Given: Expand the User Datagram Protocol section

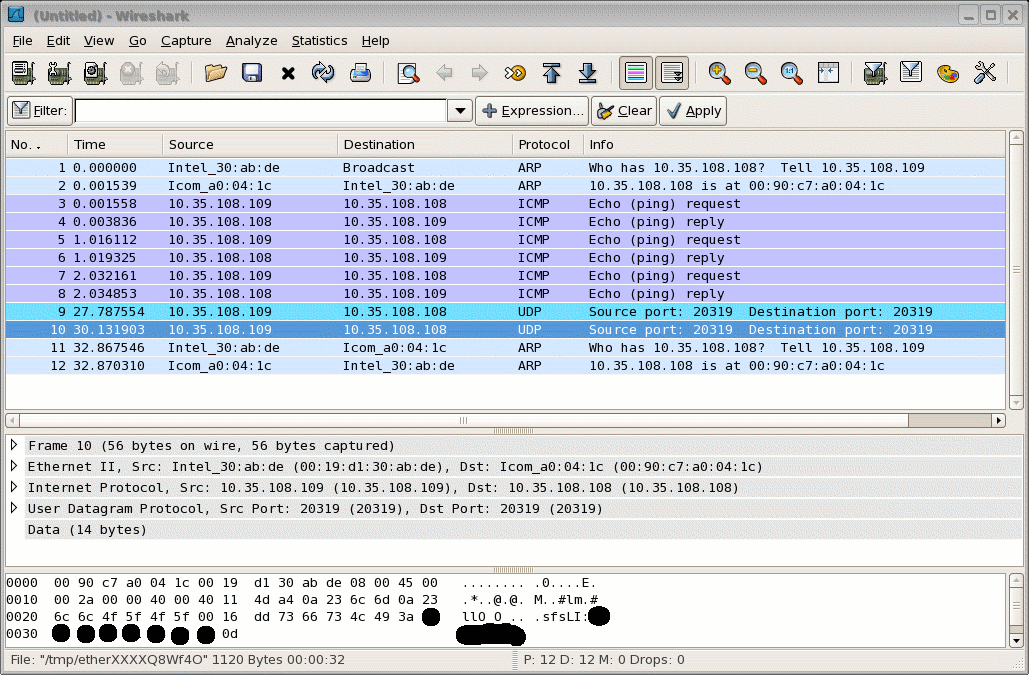Looking at the screenshot, I should [14, 508].
